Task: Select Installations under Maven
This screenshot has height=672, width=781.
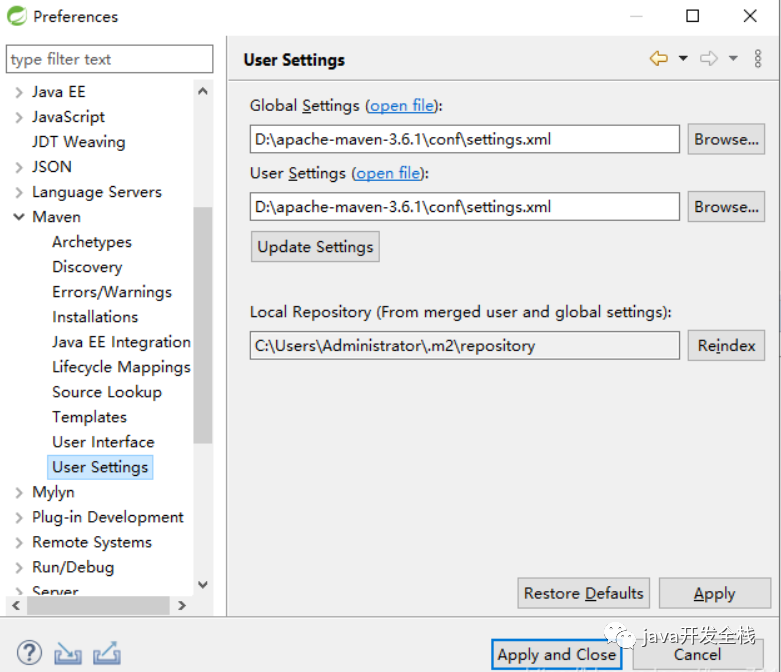Action: pyautogui.click(x=95, y=317)
